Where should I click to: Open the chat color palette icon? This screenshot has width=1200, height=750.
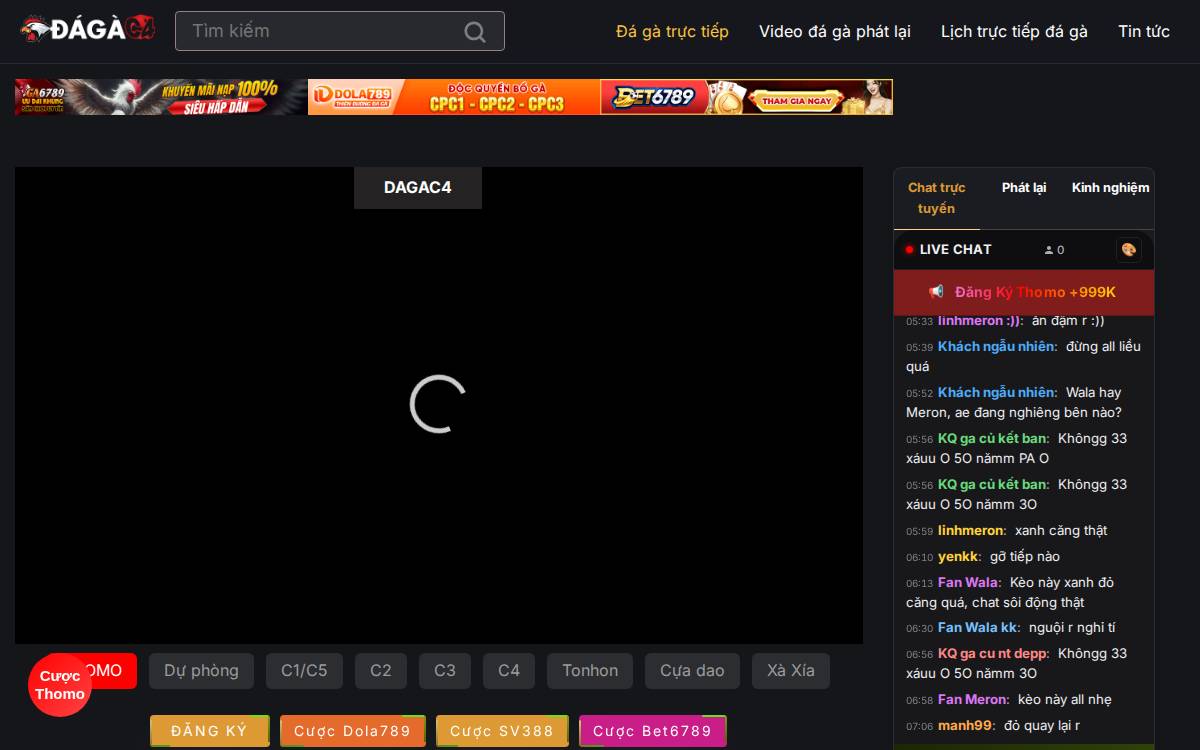point(1129,250)
